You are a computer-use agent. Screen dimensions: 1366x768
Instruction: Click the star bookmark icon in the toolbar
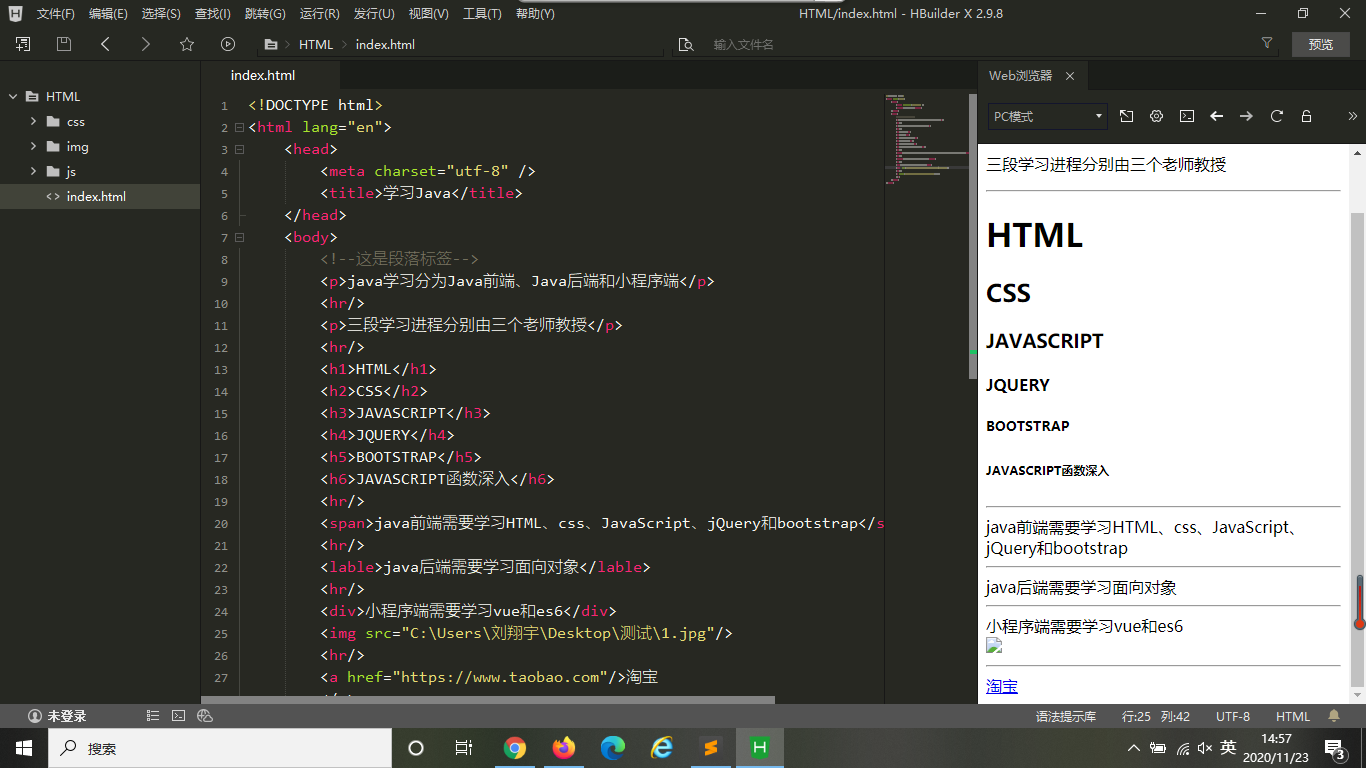187,44
